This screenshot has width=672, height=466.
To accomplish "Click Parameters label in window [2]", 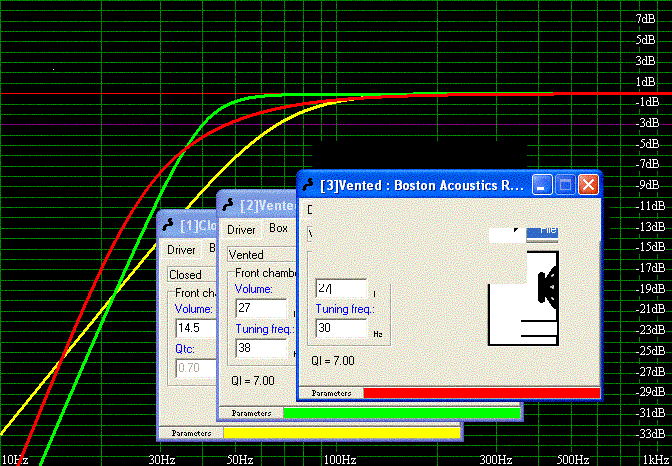I will coord(251,413).
